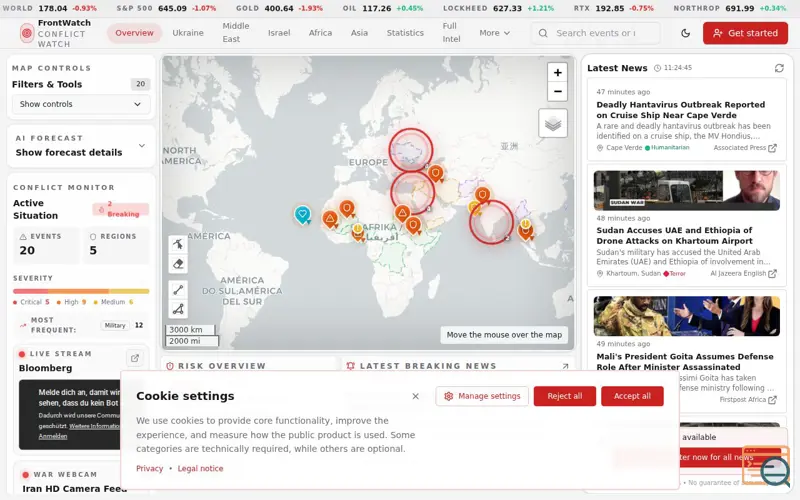Accept all cookies

click(x=632, y=396)
